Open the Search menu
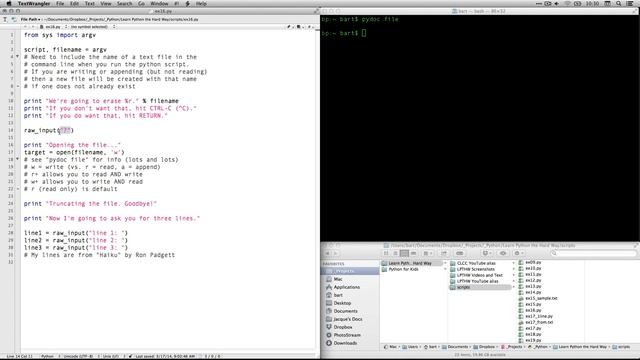The width and height of the screenshot is (640, 360). tap(124, 3)
